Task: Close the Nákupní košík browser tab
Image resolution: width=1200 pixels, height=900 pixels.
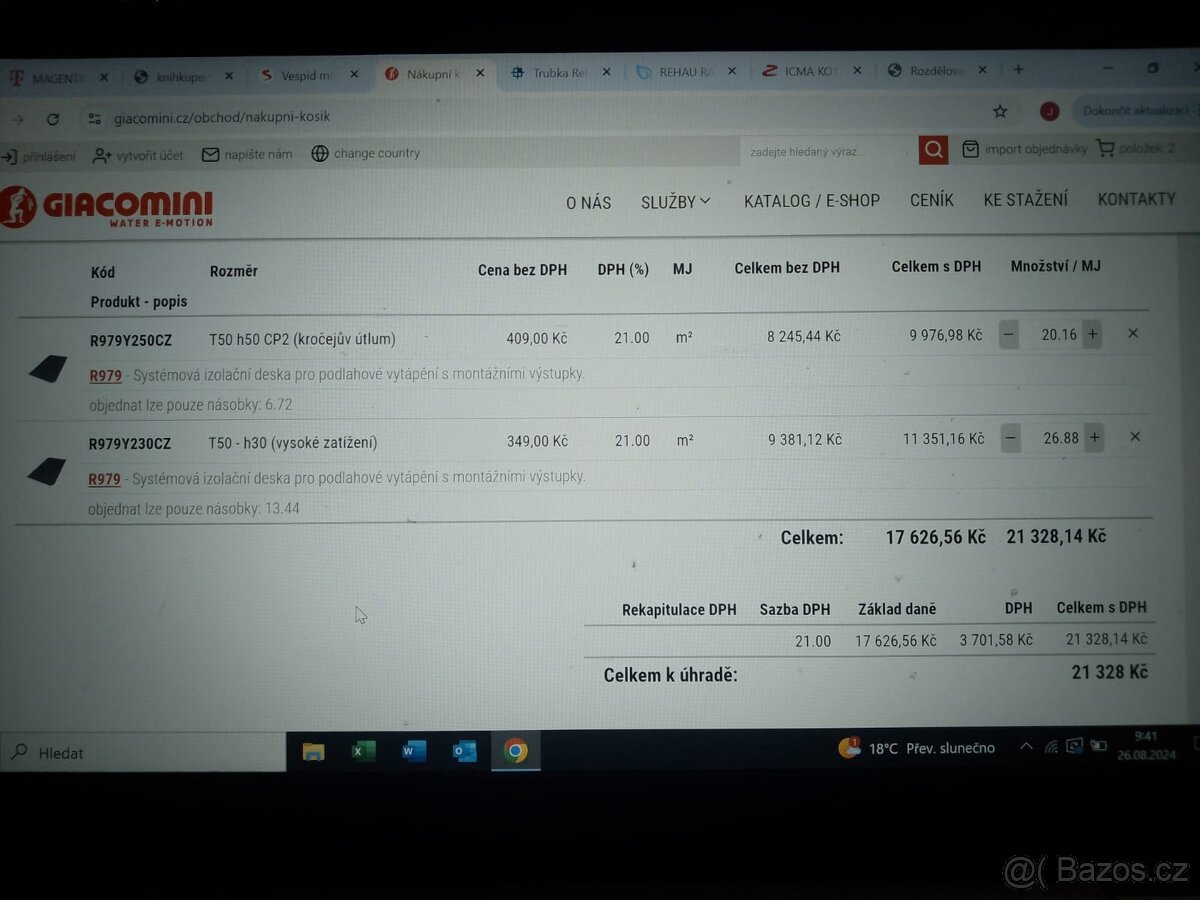Action: coord(480,74)
